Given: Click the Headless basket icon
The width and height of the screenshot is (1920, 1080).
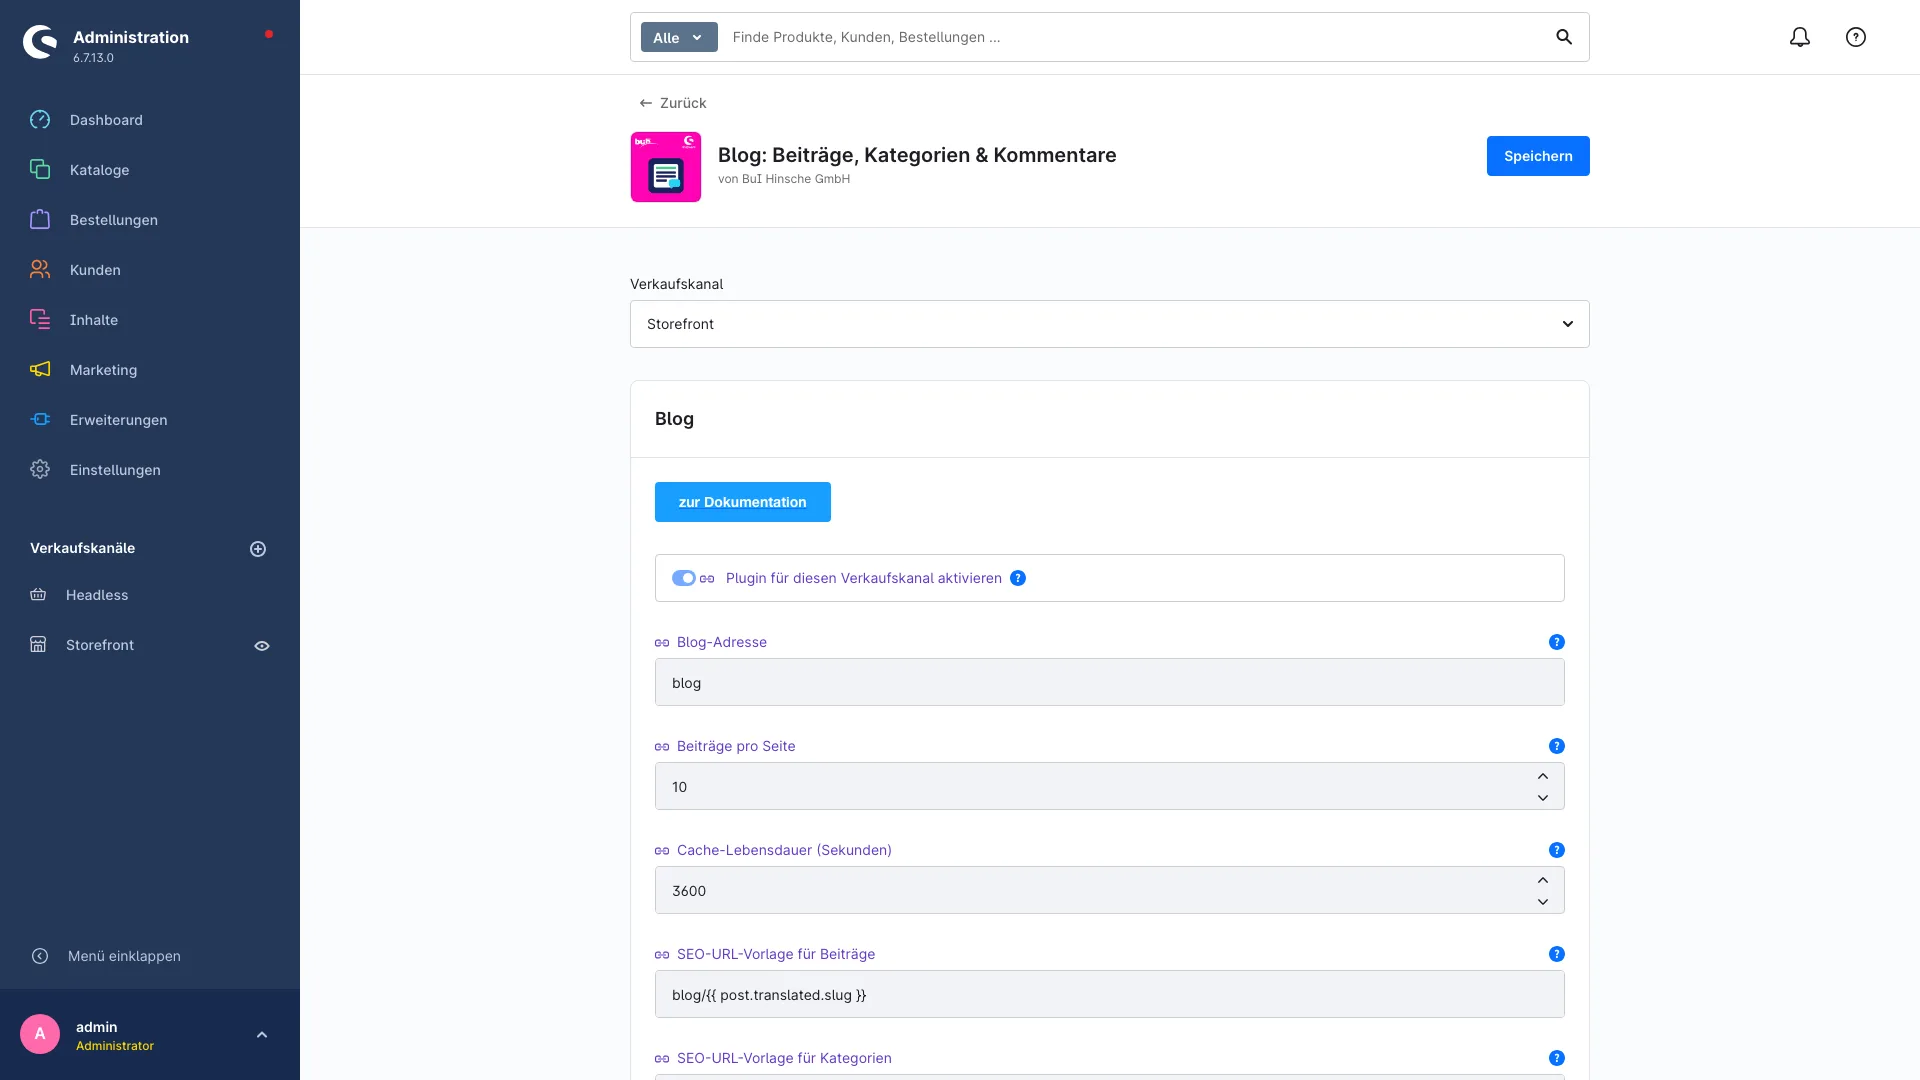Looking at the screenshot, I should tap(38, 595).
